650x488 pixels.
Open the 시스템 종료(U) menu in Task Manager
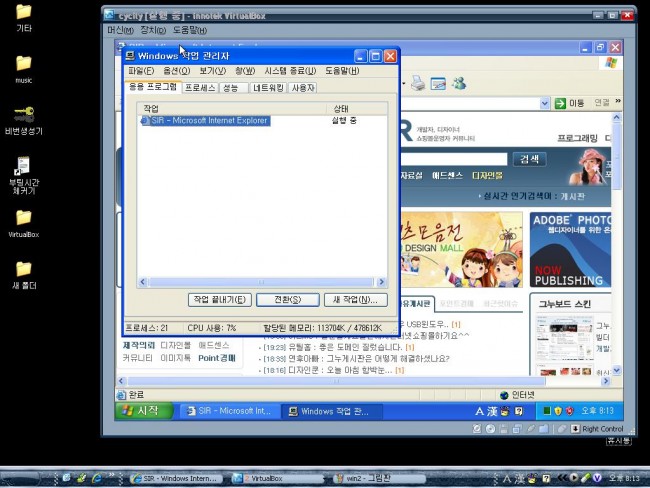[x=291, y=71]
